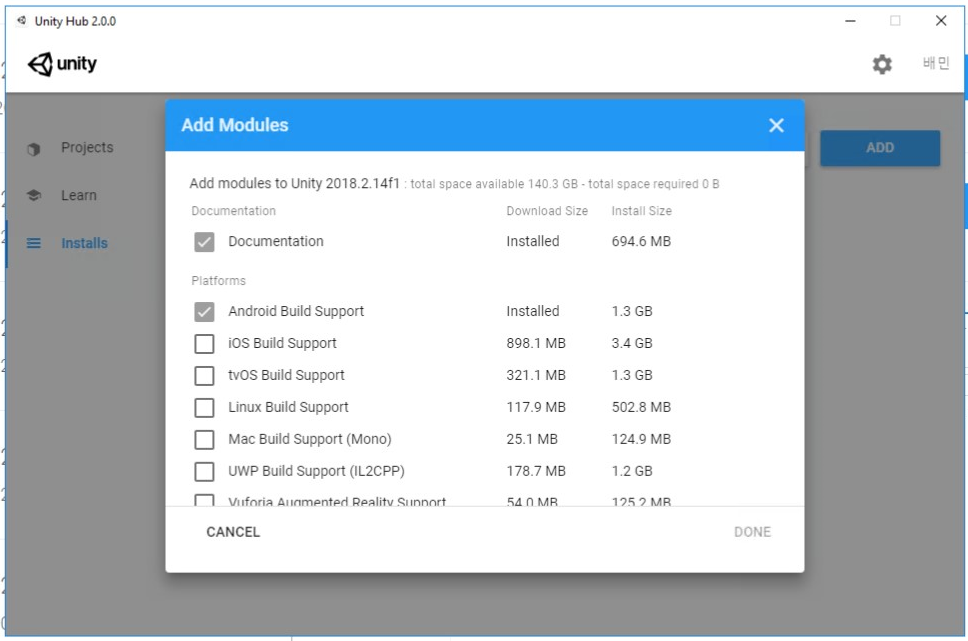Click the iOS Build Support label

click(x=282, y=343)
